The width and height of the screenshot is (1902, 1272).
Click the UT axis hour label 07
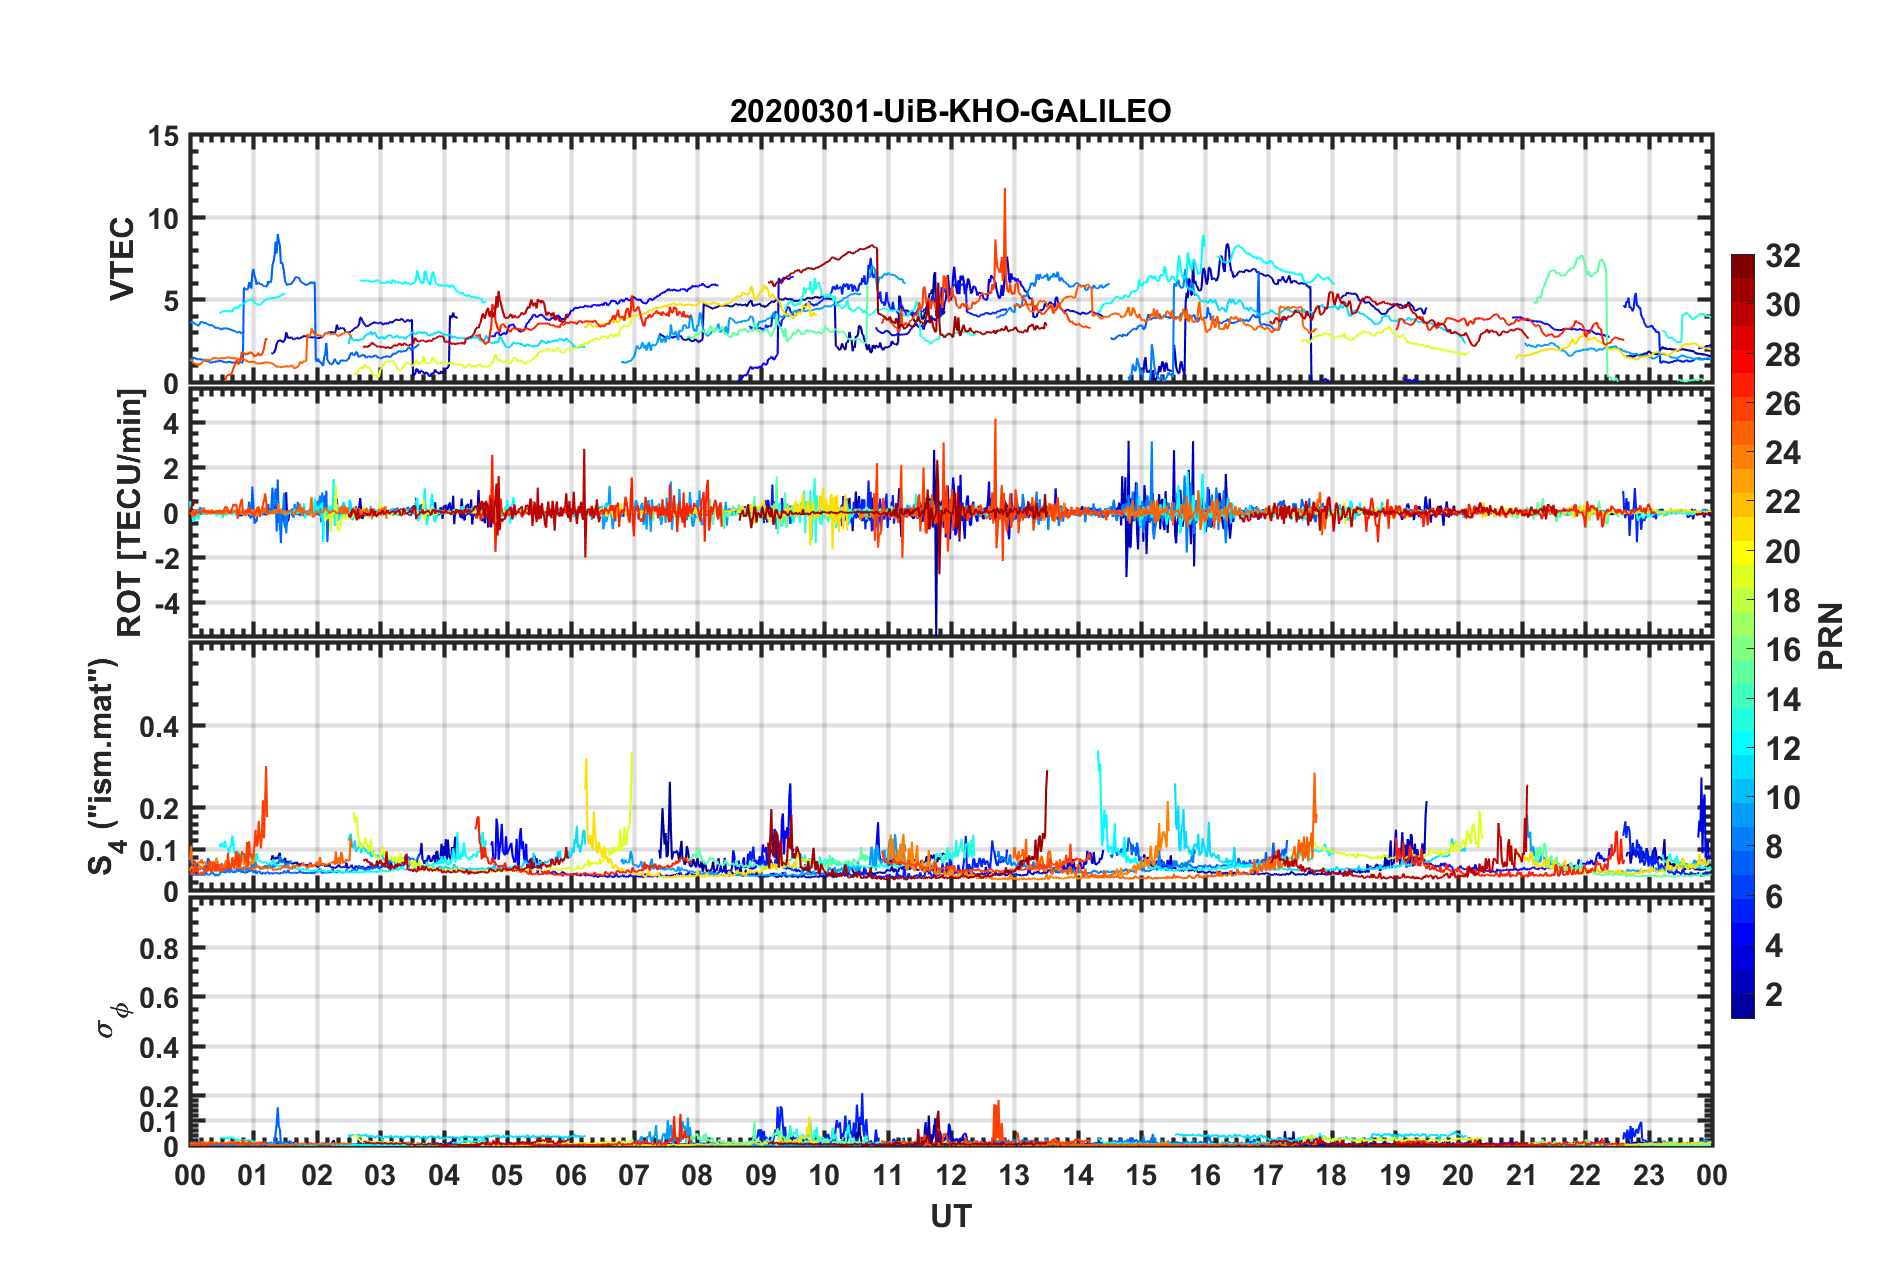tap(634, 1175)
